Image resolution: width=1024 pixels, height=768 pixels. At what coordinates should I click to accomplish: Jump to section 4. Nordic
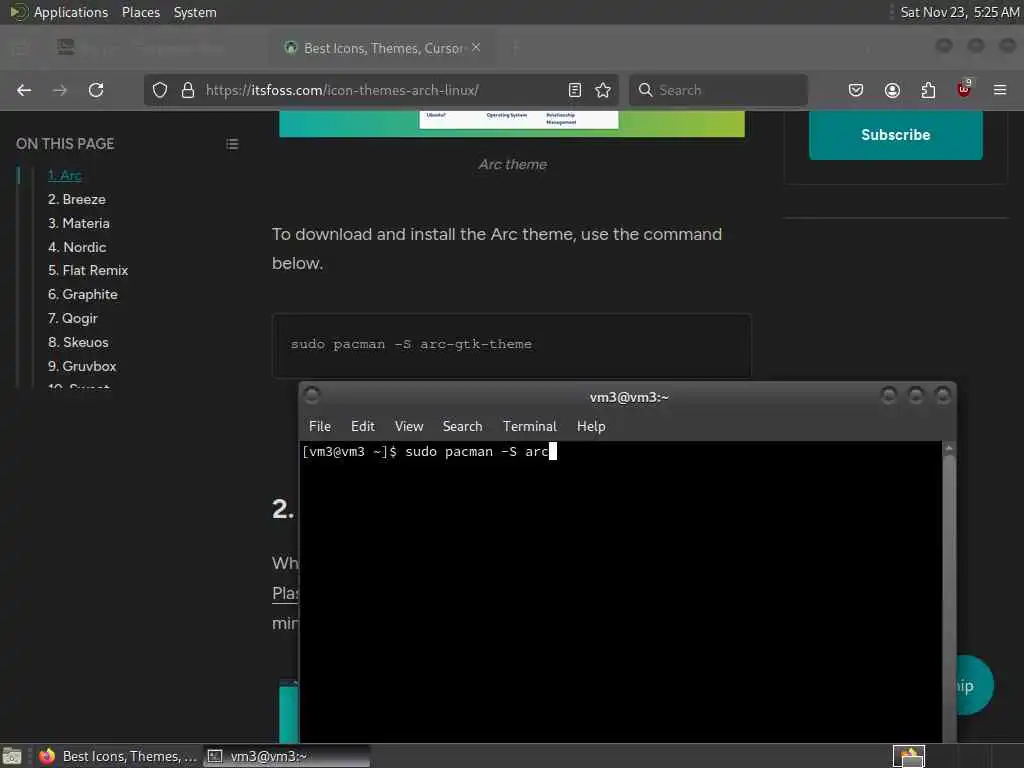click(x=77, y=247)
